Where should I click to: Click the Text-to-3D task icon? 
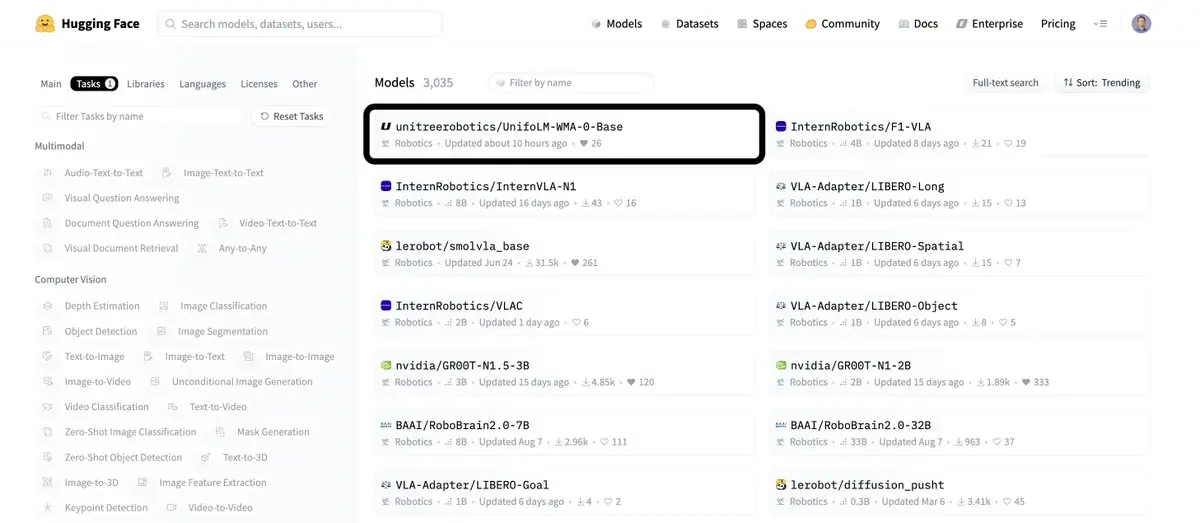206,457
